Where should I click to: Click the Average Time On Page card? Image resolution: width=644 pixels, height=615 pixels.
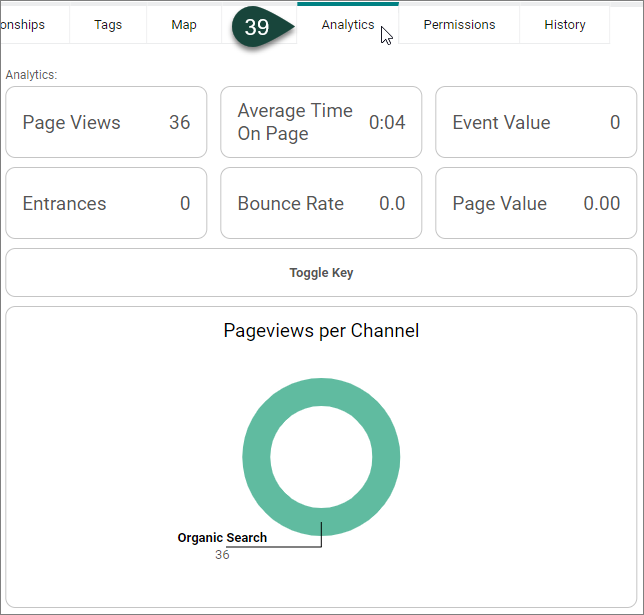(x=321, y=123)
